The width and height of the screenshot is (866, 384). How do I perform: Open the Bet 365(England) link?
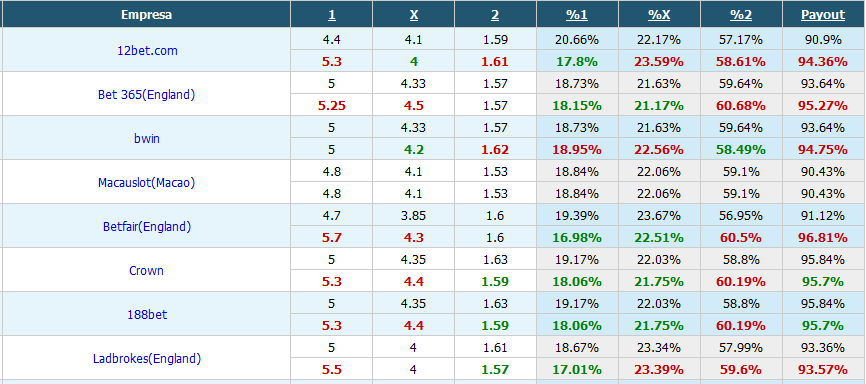146,94
